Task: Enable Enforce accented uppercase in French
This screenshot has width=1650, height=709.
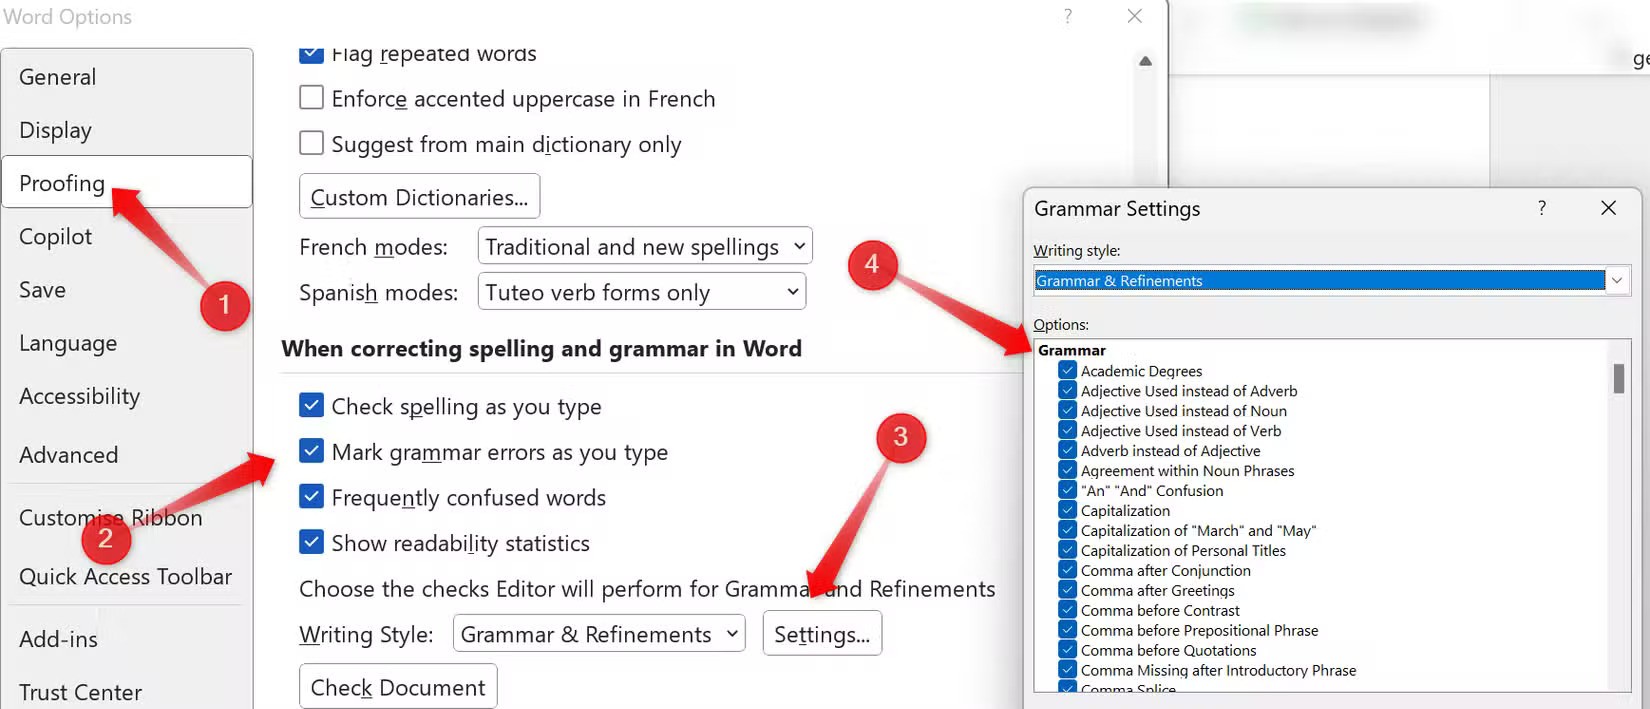Action: pyautogui.click(x=312, y=98)
